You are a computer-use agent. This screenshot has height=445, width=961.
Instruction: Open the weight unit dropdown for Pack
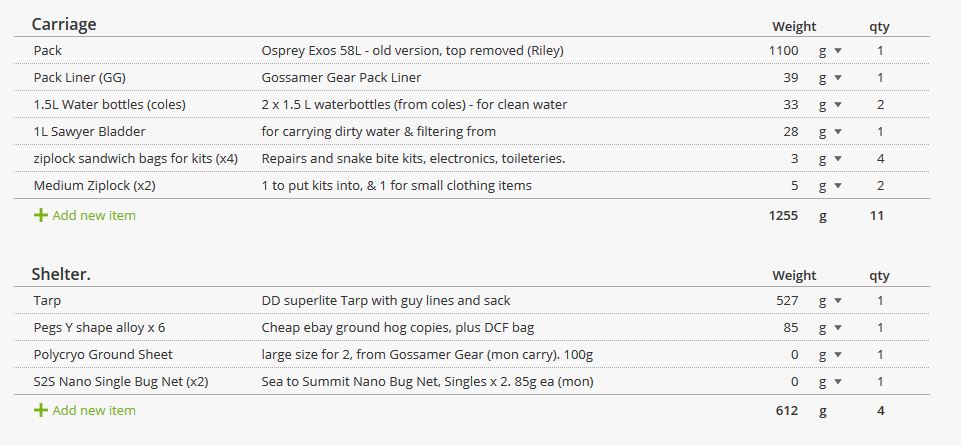tap(830, 50)
